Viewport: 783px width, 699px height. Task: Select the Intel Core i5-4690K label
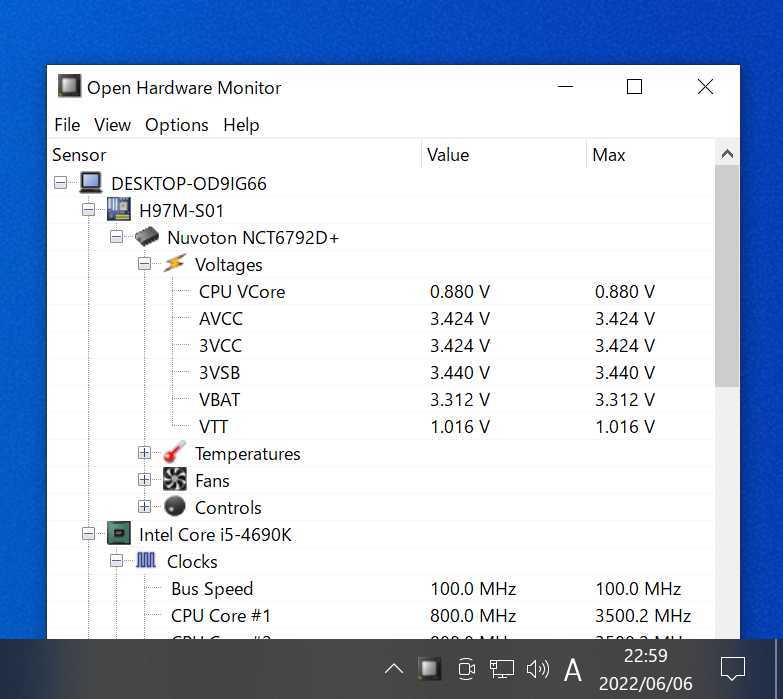pyautogui.click(x=215, y=535)
